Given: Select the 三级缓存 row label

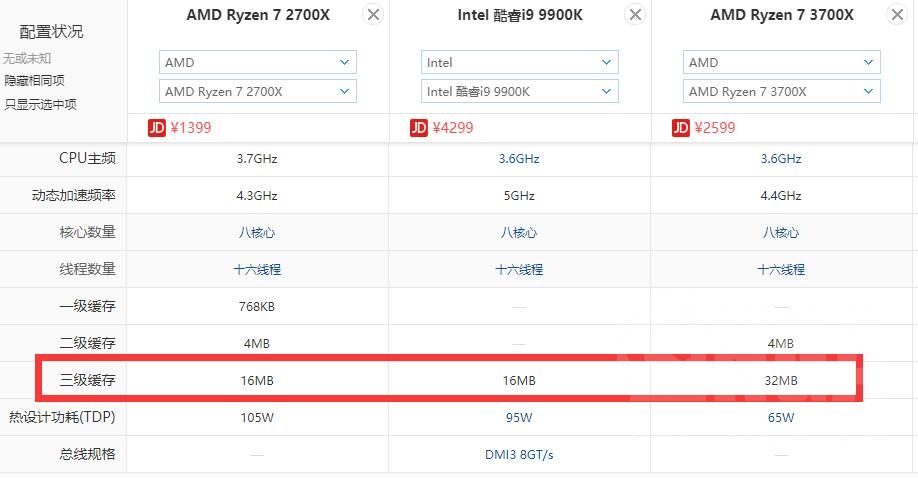Looking at the screenshot, I should 88,380.
